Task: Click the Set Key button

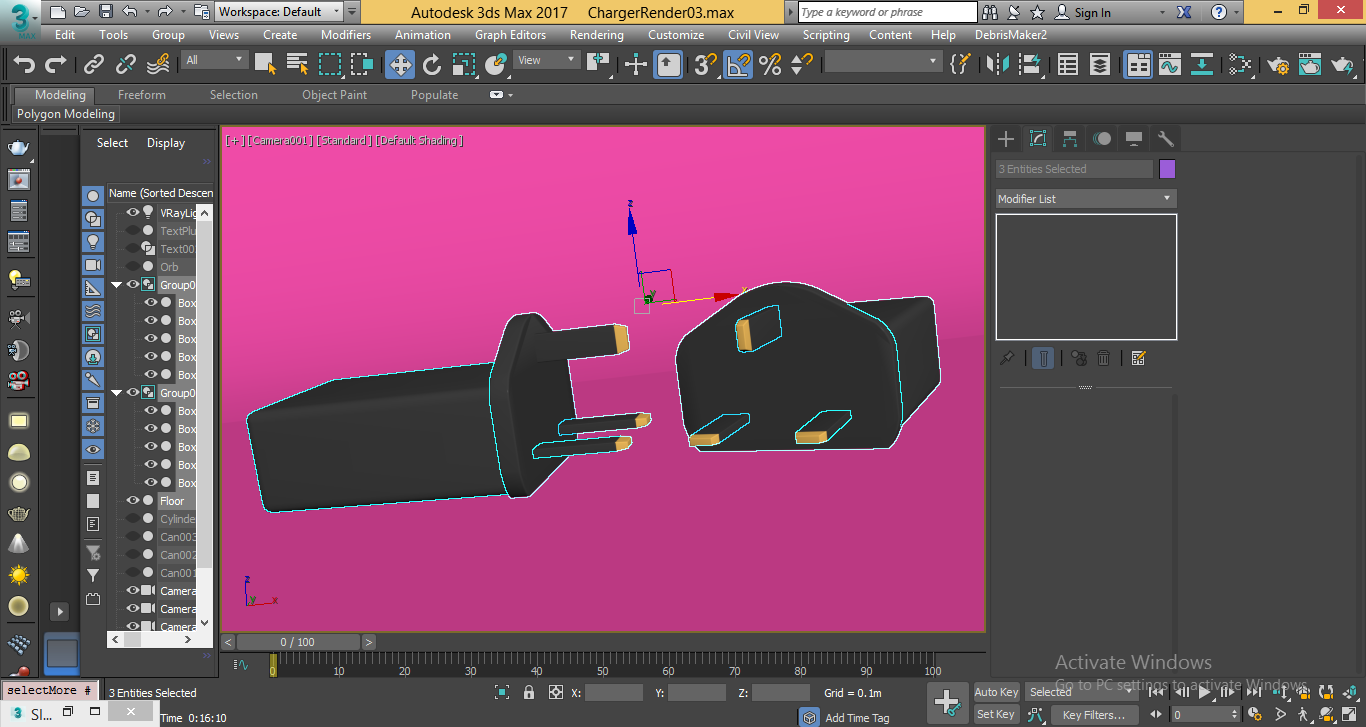Action: click(x=996, y=714)
